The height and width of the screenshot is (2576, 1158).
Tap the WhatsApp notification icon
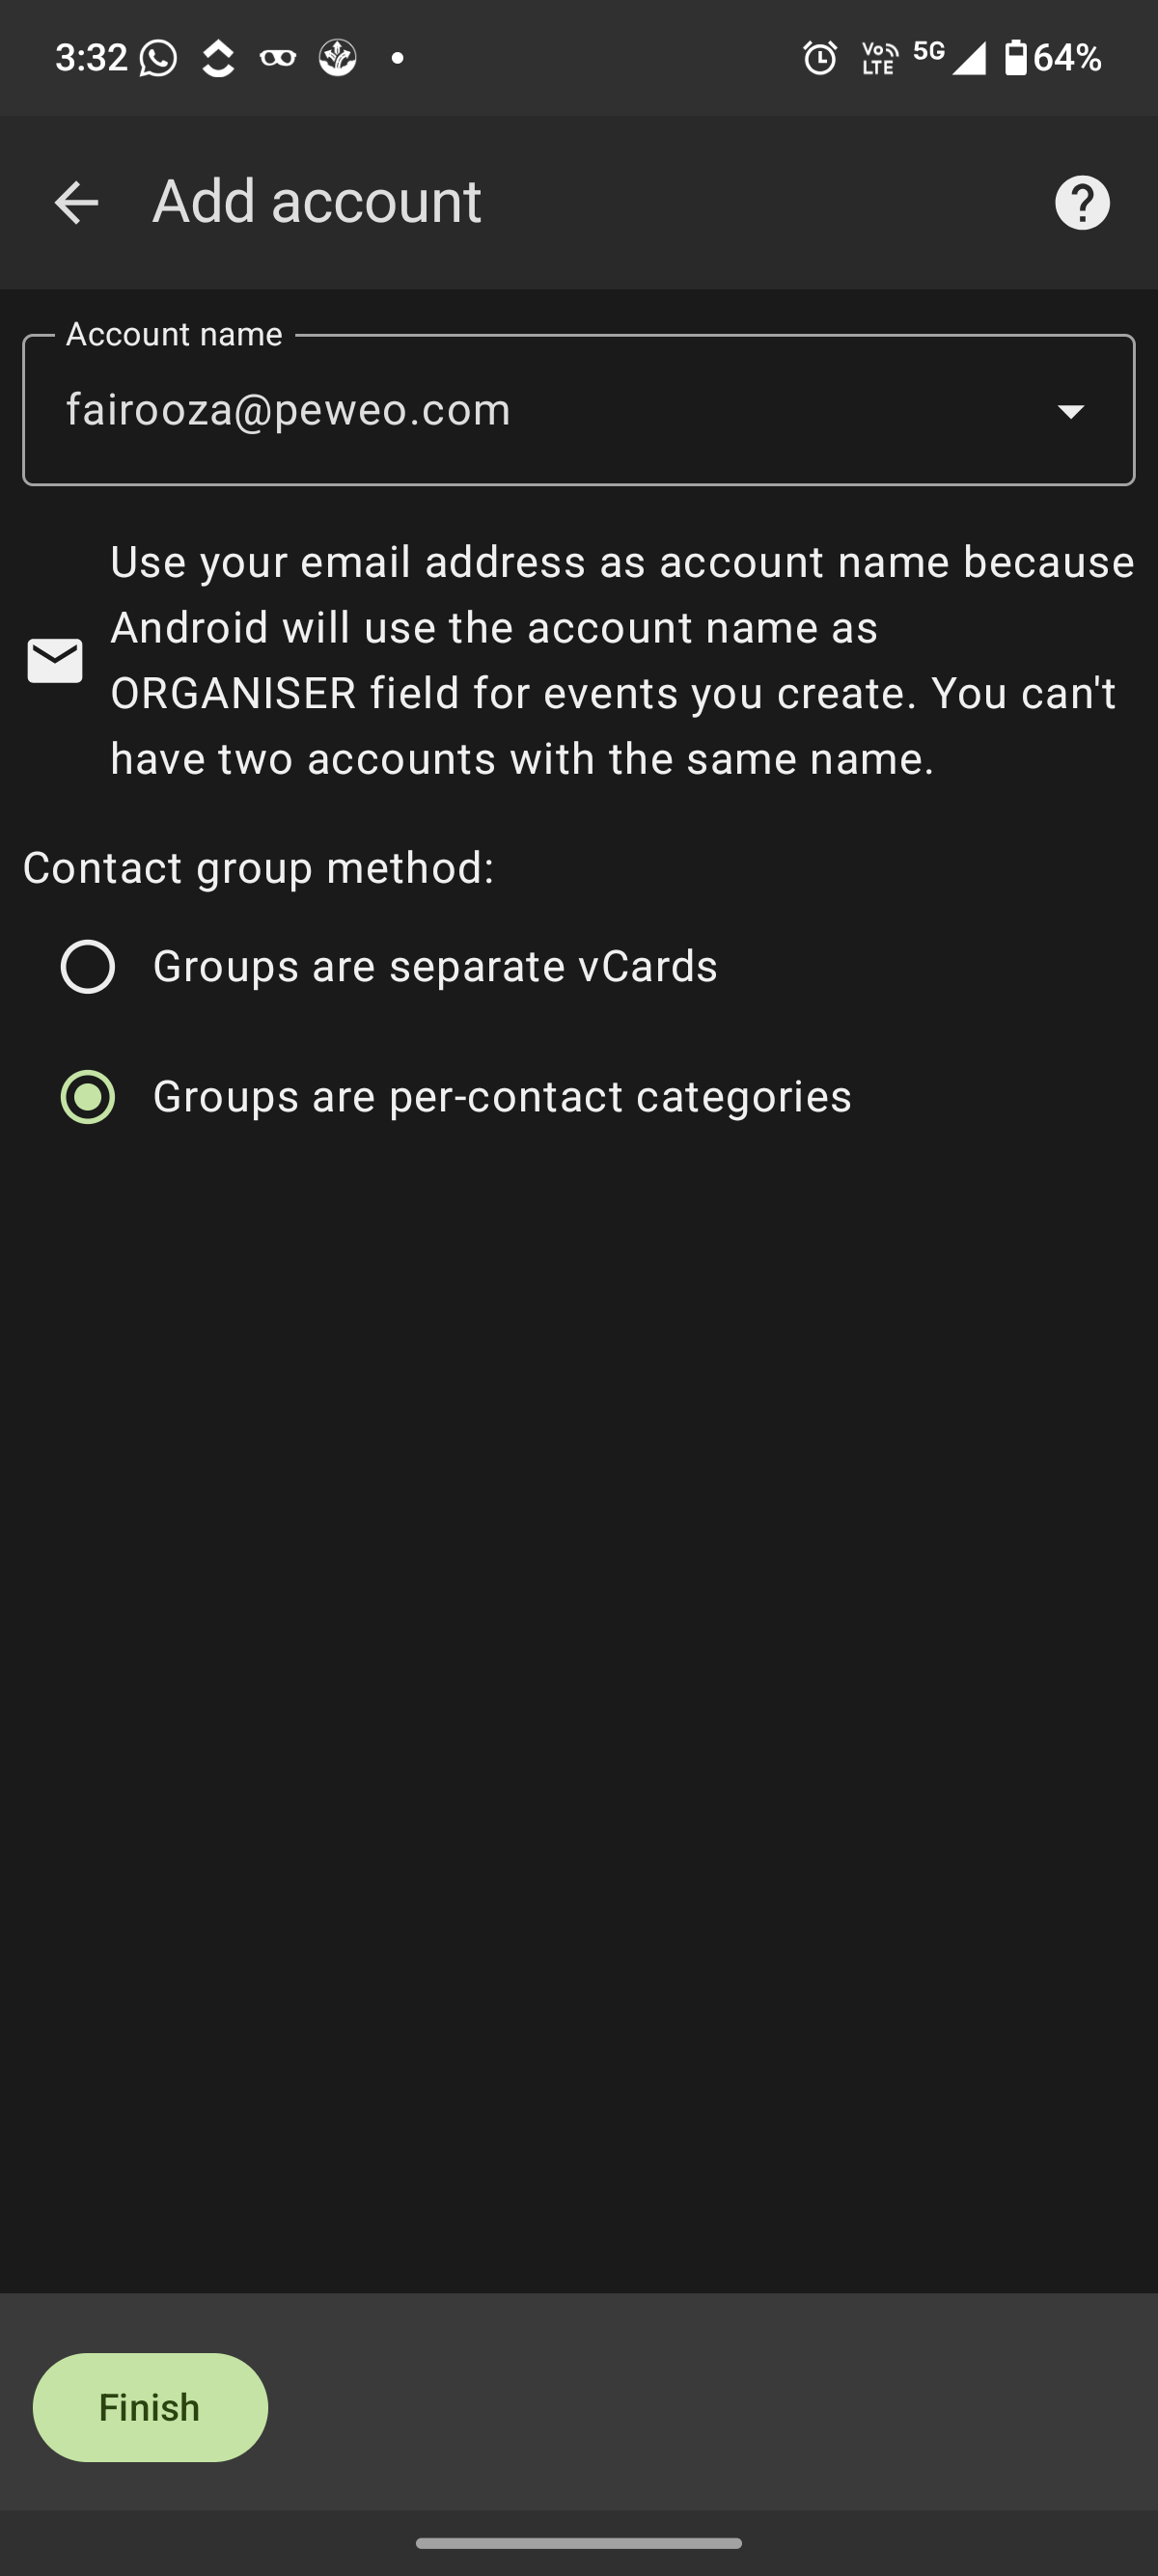point(160,57)
